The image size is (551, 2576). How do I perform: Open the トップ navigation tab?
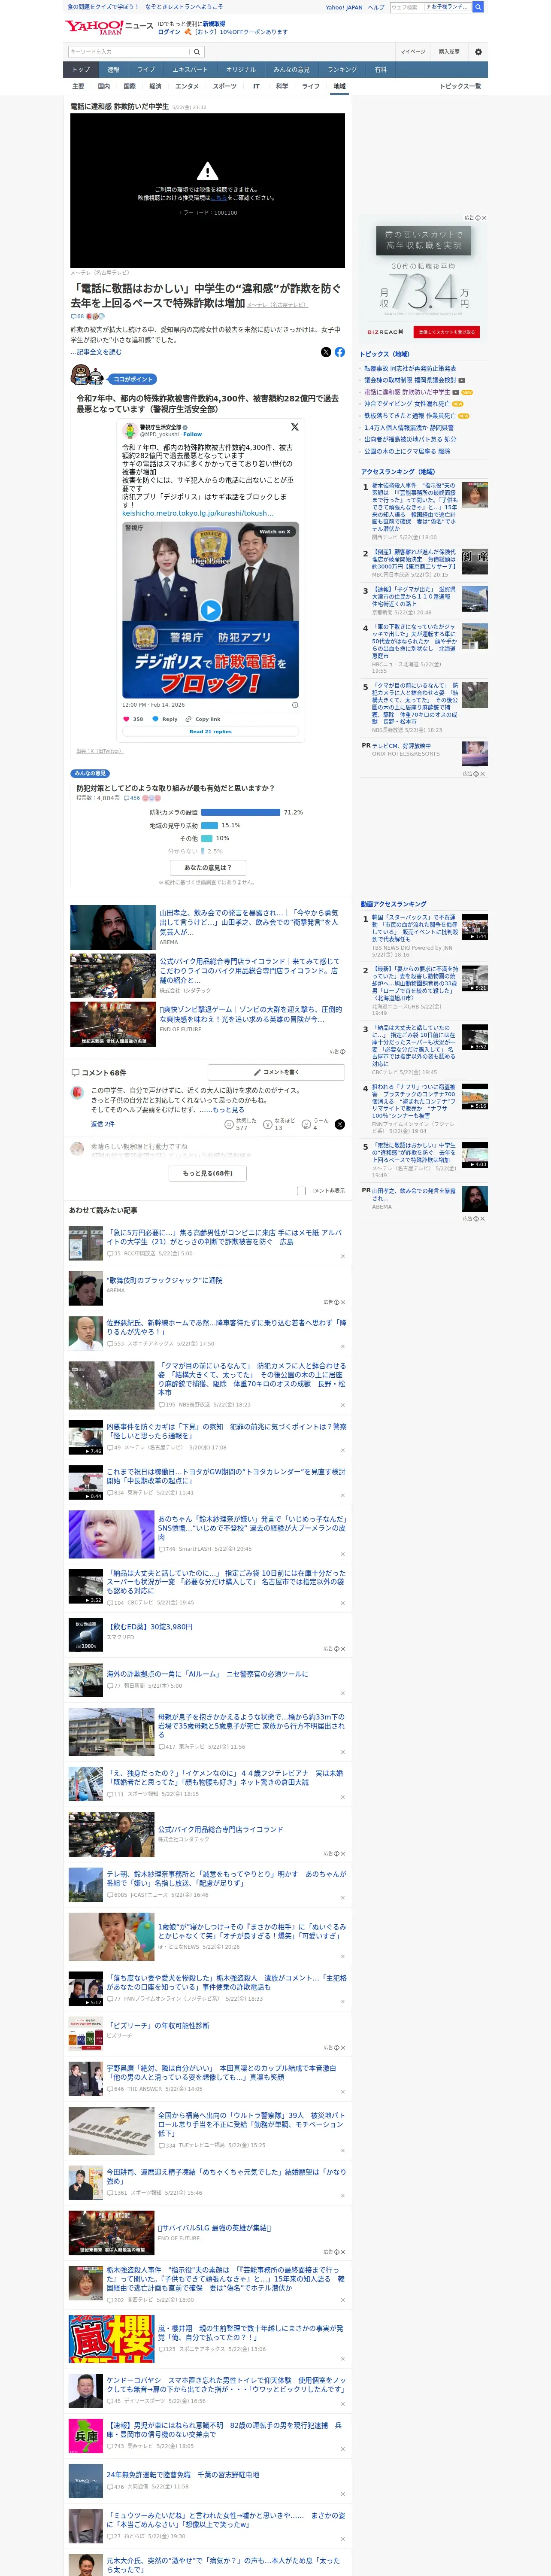[x=81, y=69]
